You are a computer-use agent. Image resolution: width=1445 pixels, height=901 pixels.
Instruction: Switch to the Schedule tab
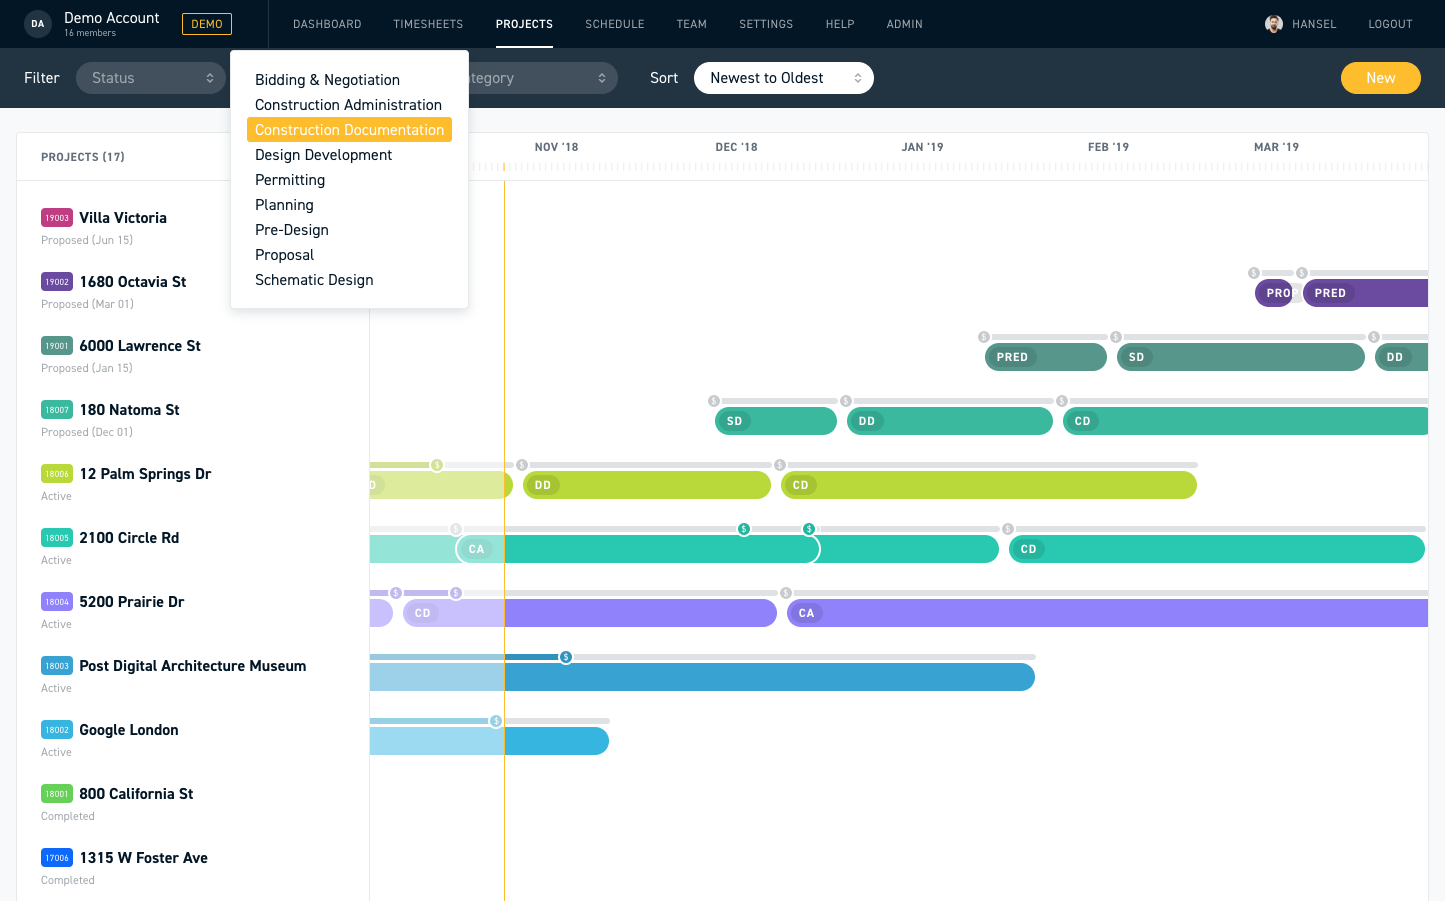[615, 24]
